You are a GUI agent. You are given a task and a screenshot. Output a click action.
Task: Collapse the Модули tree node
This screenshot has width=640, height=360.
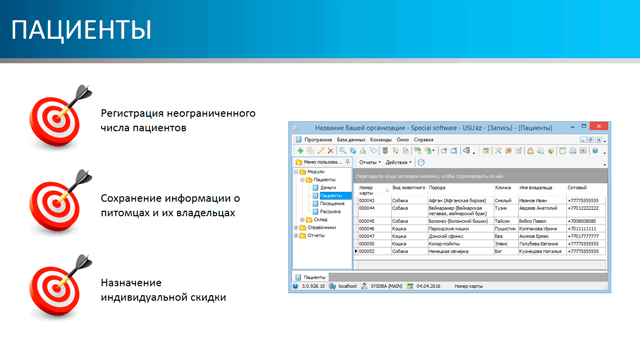296,172
